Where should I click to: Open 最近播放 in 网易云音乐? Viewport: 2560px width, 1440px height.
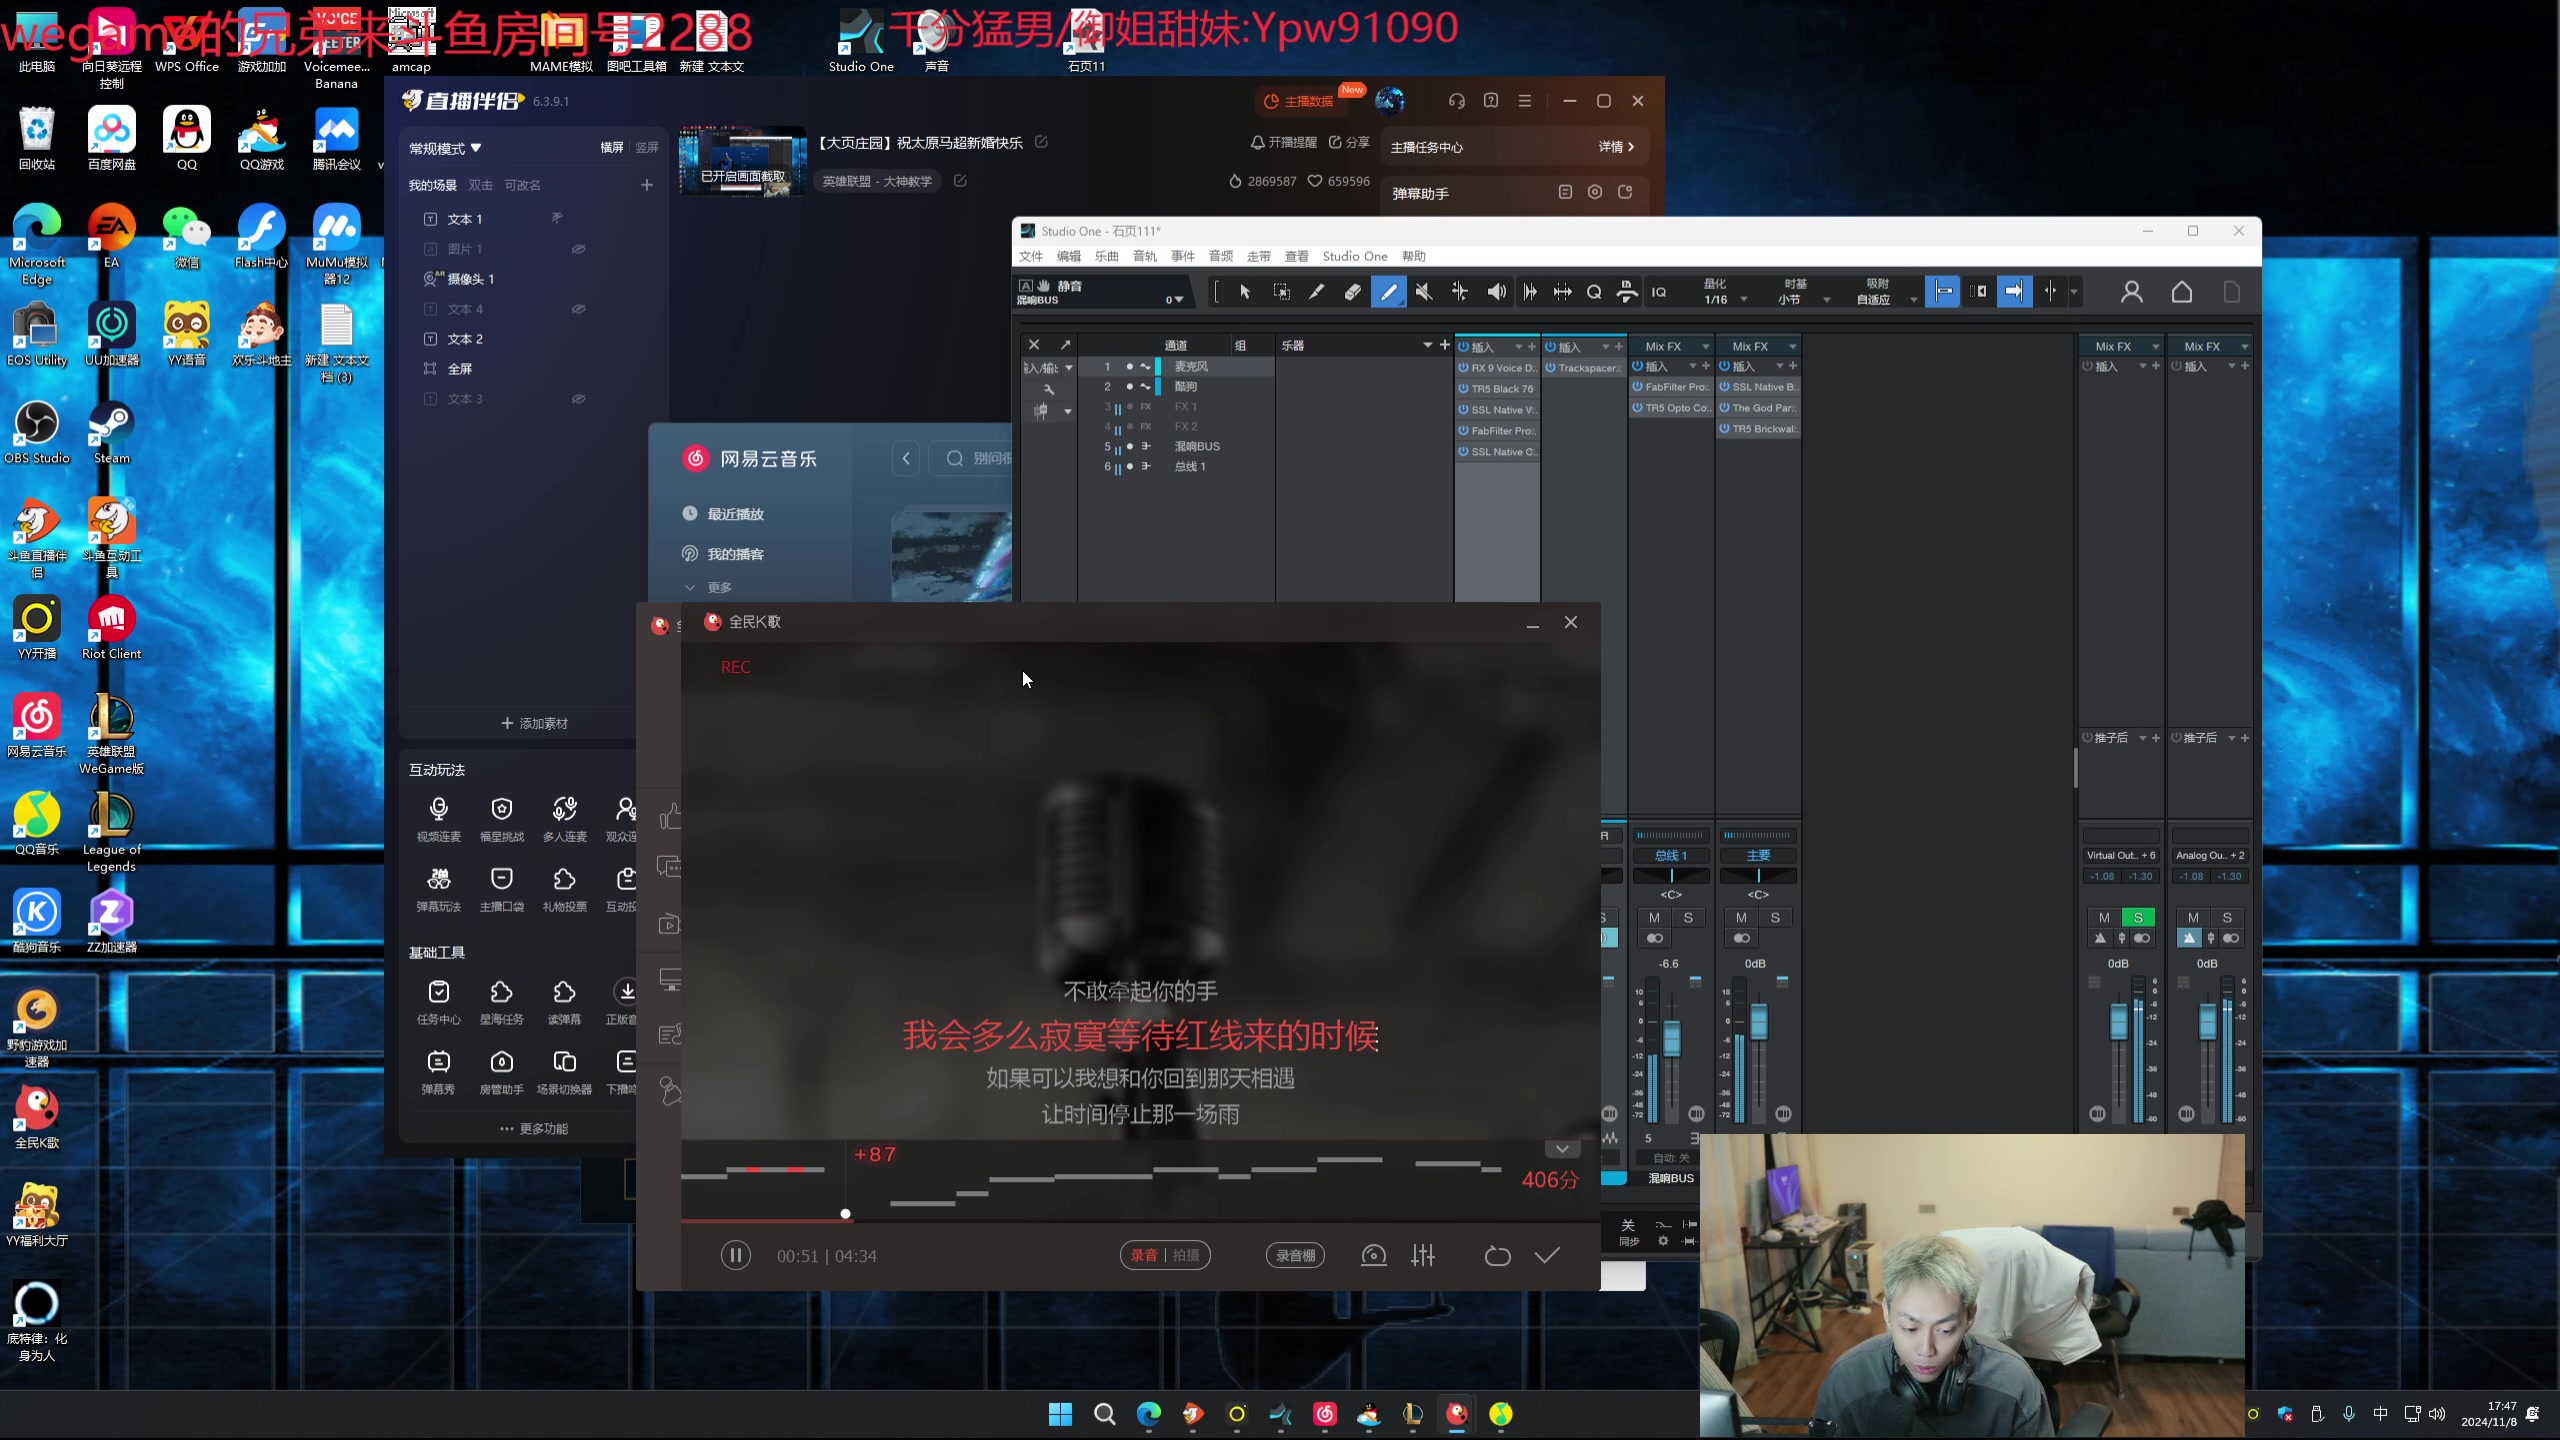coord(723,514)
